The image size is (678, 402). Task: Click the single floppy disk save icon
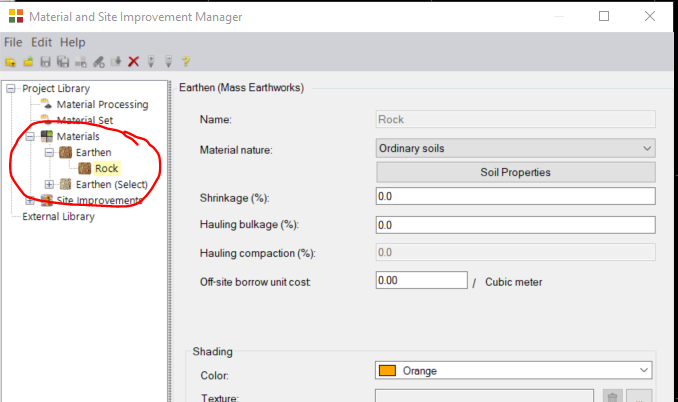click(x=46, y=62)
